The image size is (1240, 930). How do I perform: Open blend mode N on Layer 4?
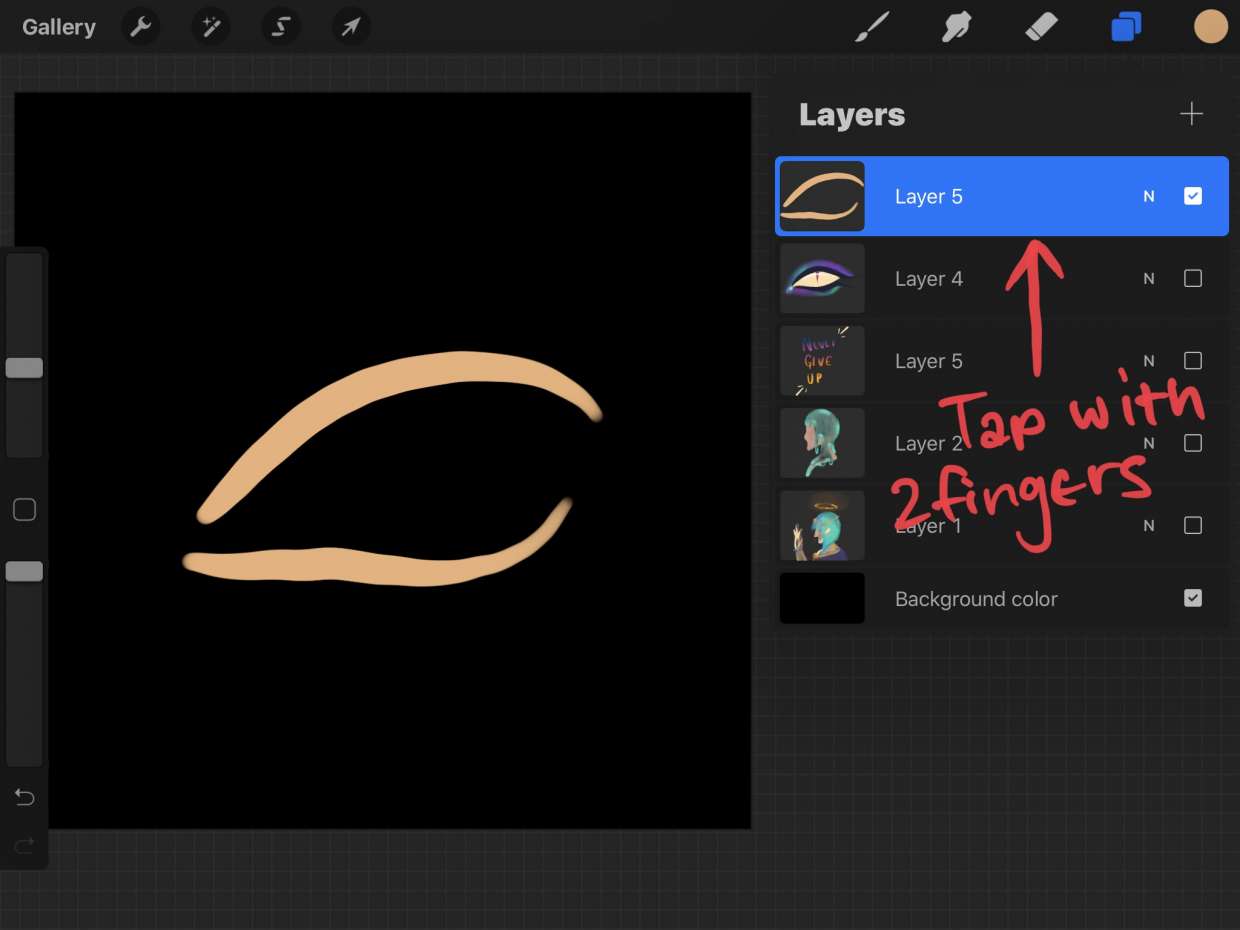coord(1149,279)
